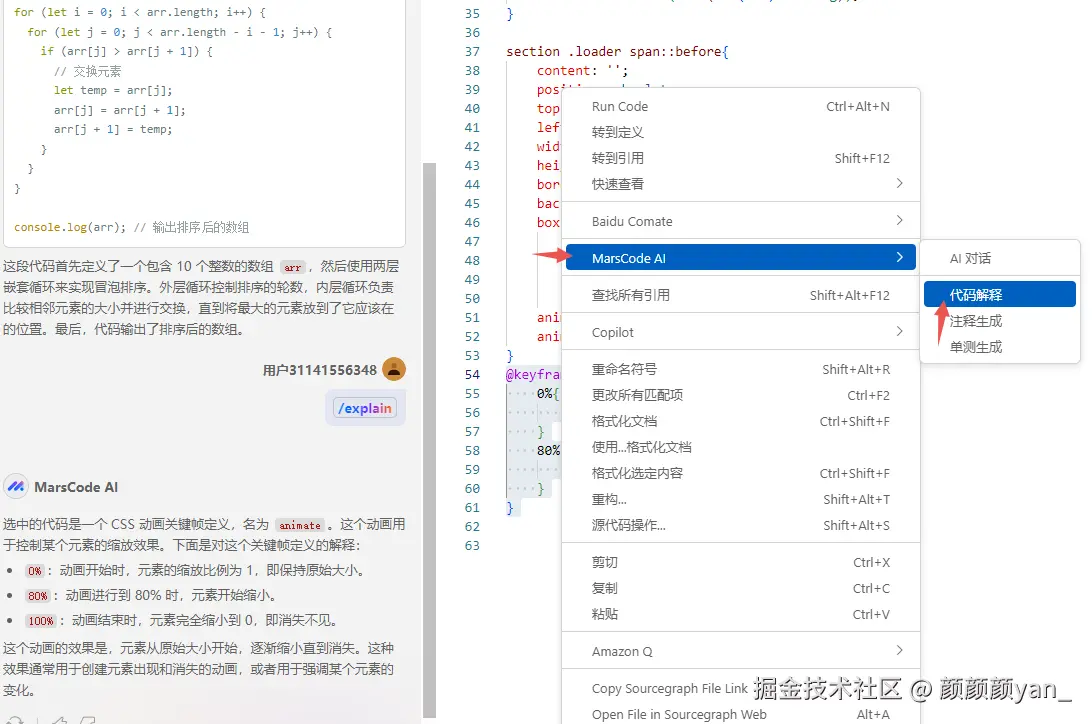Choose 格式化选定内容 menu entry
Viewport: 1092px width, 724px height.
pyautogui.click(x=741, y=473)
